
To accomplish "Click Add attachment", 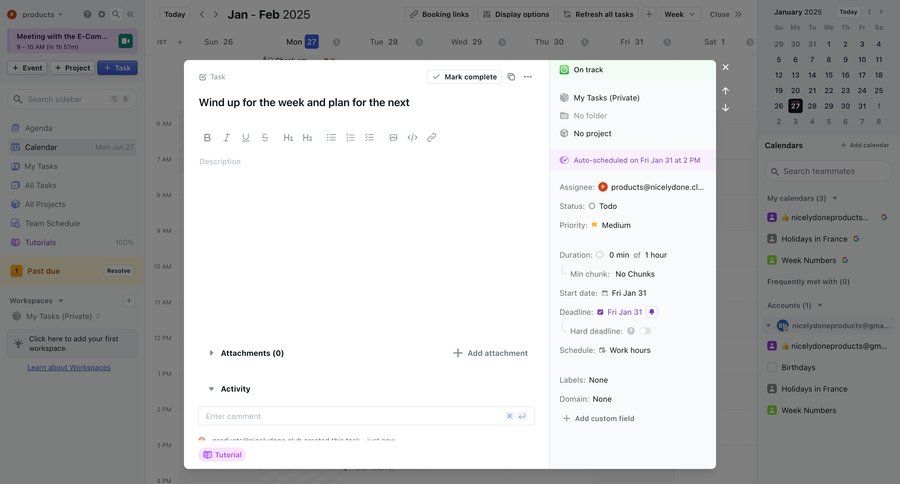I will 491,353.
